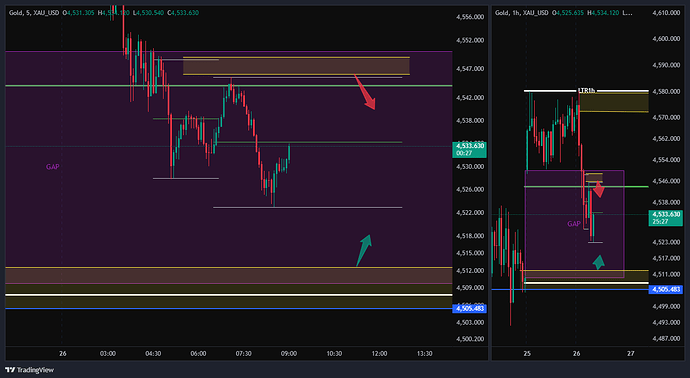Click the 27 date label on 1h chart
The width and height of the screenshot is (690, 378).
(631, 353)
